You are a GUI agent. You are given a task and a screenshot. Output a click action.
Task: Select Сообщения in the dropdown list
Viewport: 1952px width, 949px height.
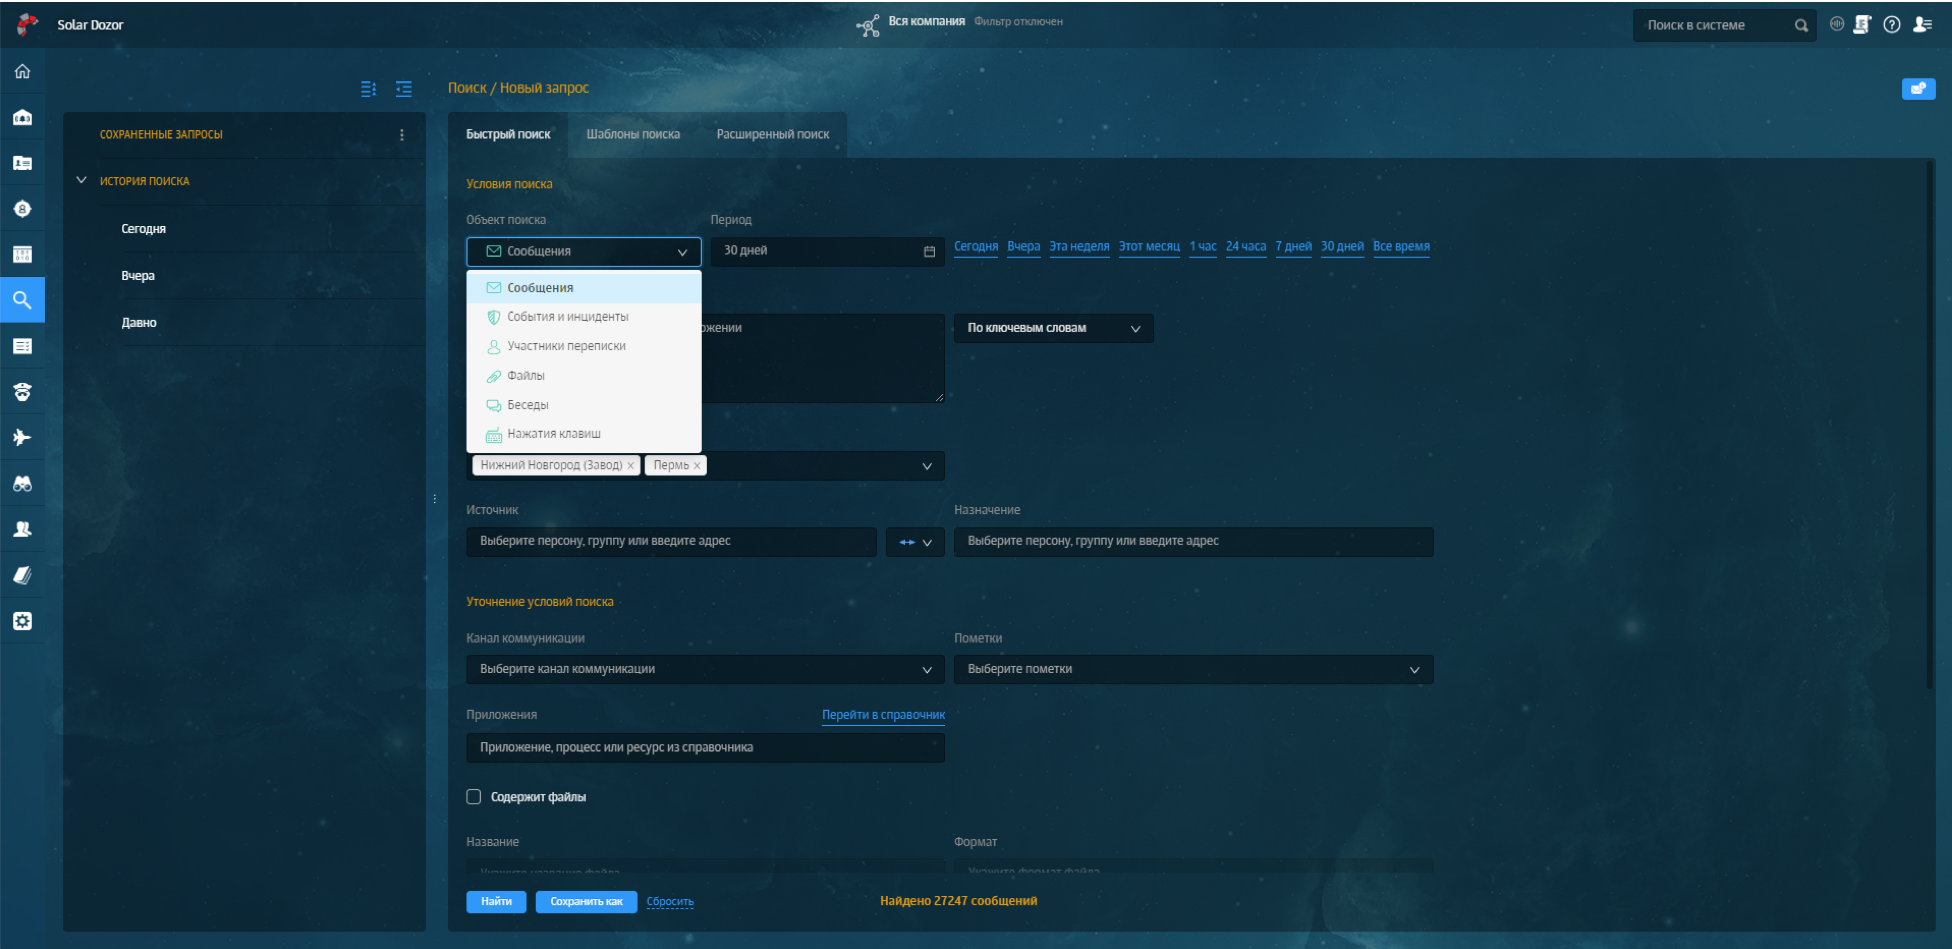coord(584,288)
